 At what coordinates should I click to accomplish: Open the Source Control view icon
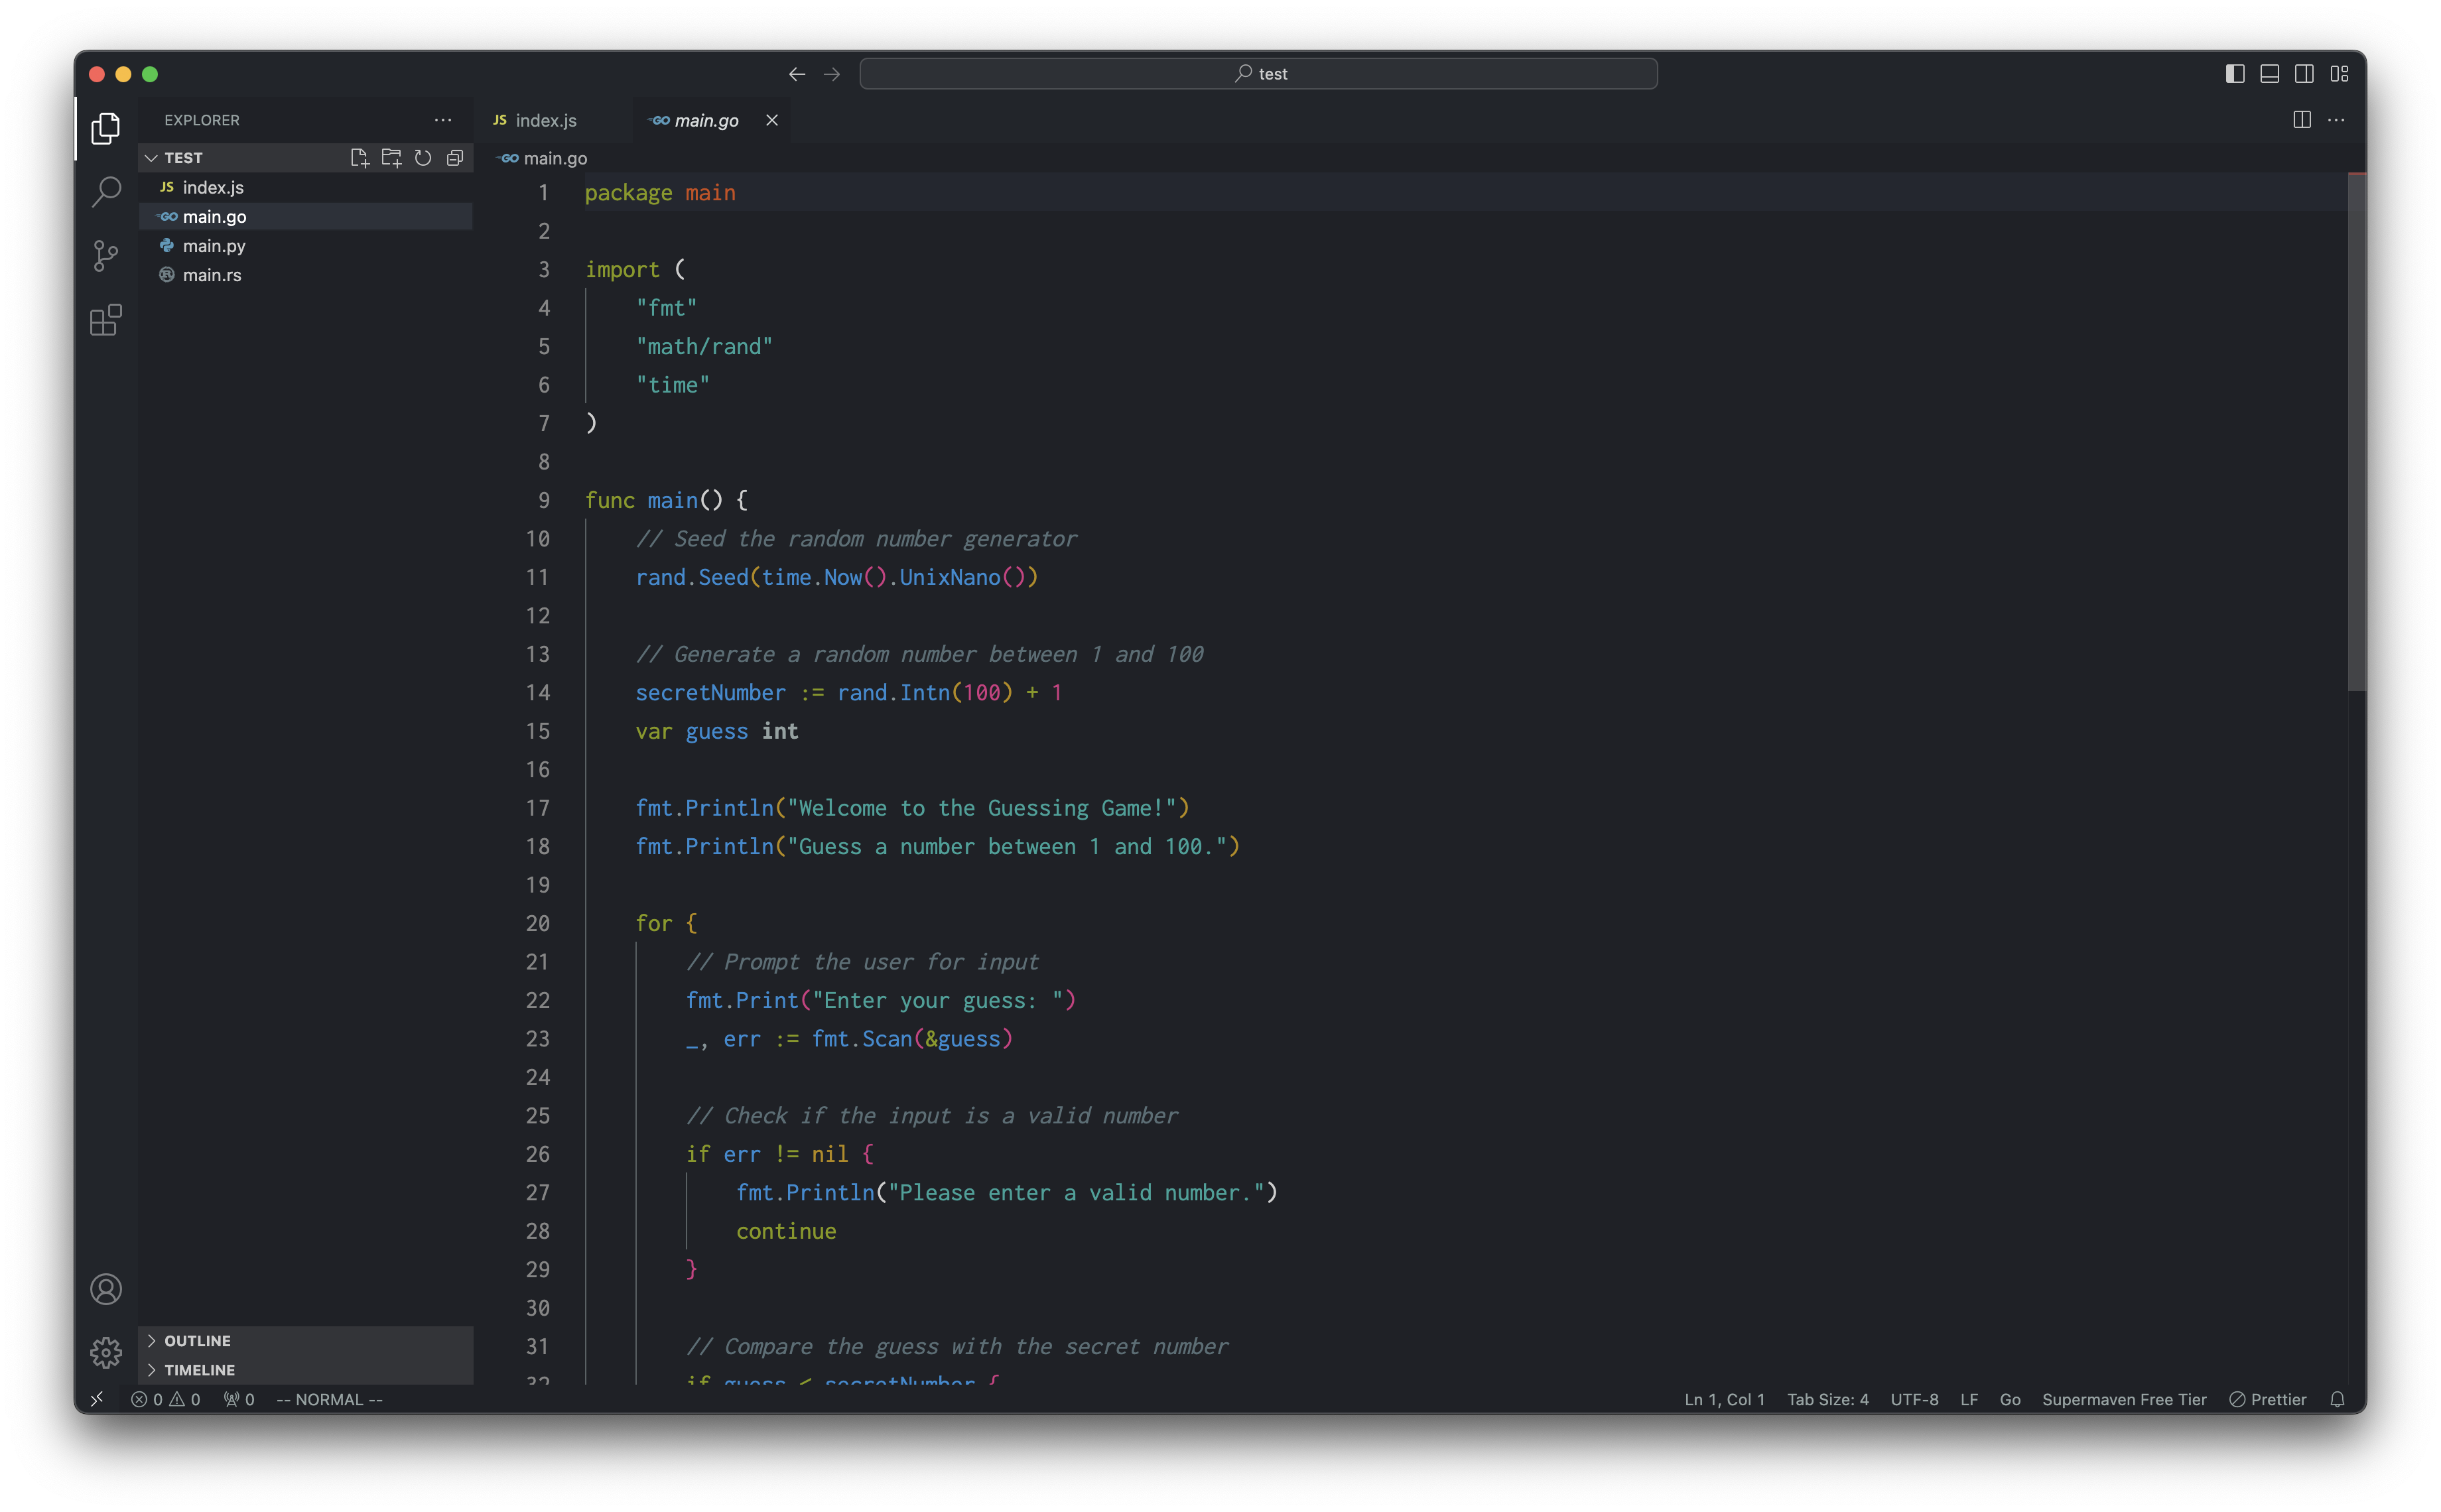point(106,256)
